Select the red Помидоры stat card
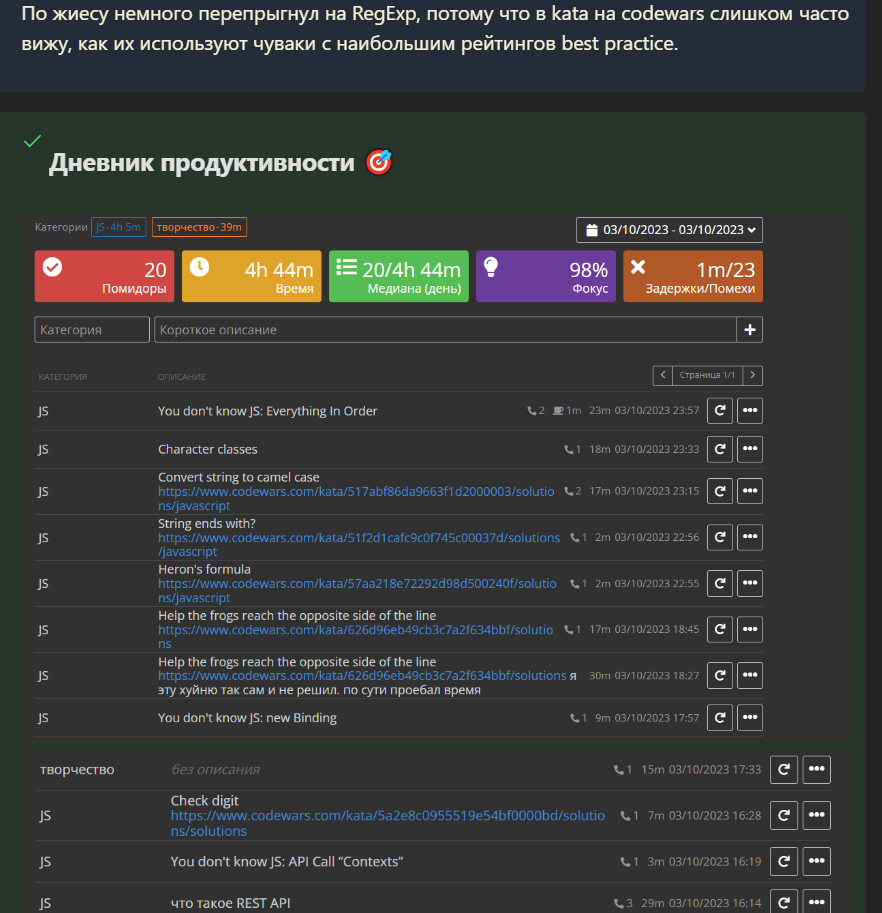882x913 pixels. click(x=104, y=276)
